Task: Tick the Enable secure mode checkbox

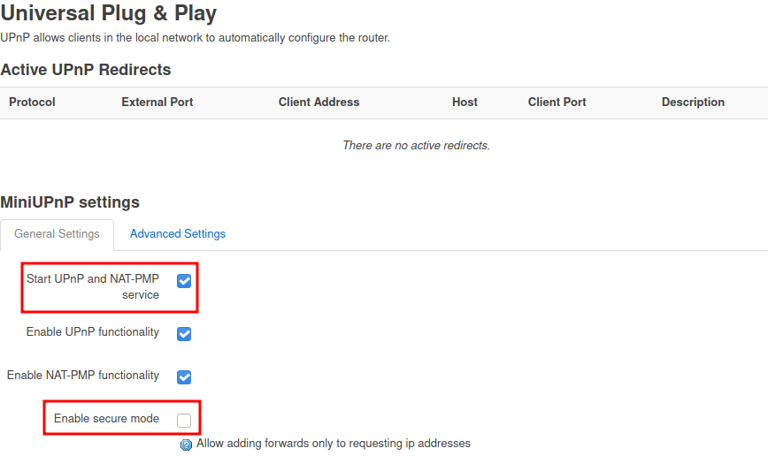Action: [184, 420]
